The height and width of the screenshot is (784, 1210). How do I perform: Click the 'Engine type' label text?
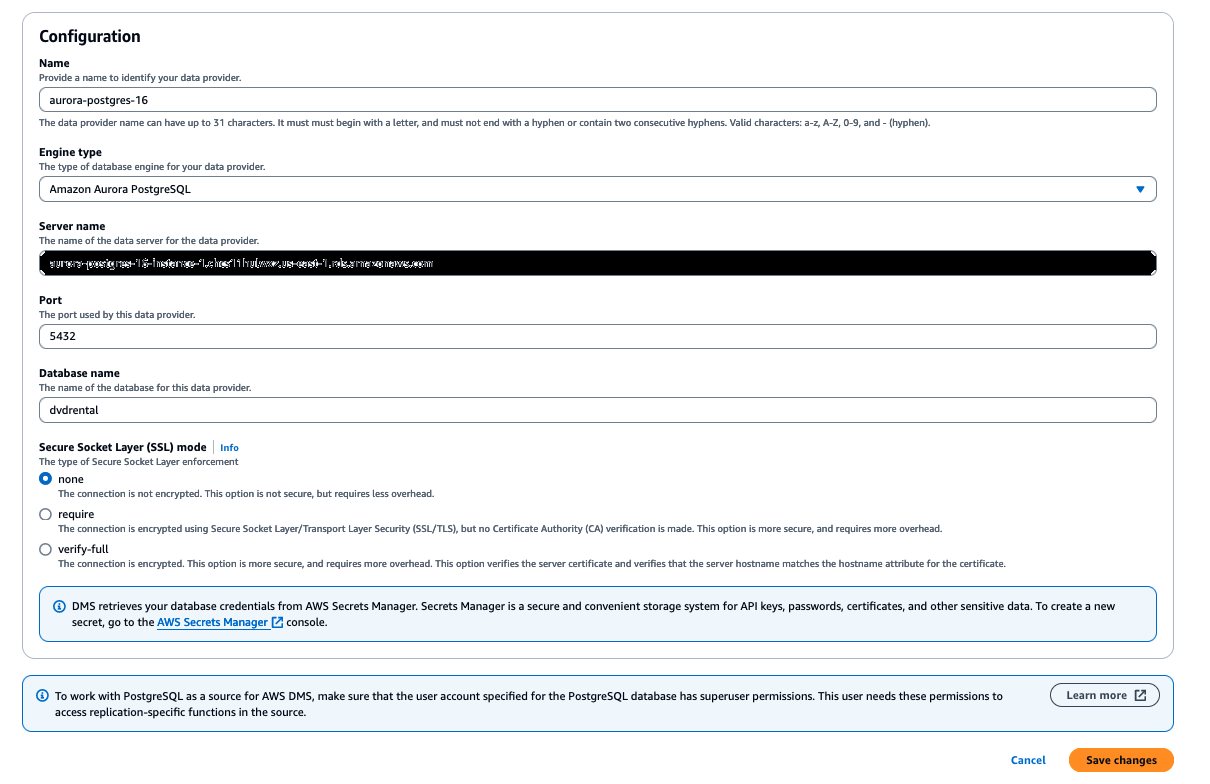point(70,152)
